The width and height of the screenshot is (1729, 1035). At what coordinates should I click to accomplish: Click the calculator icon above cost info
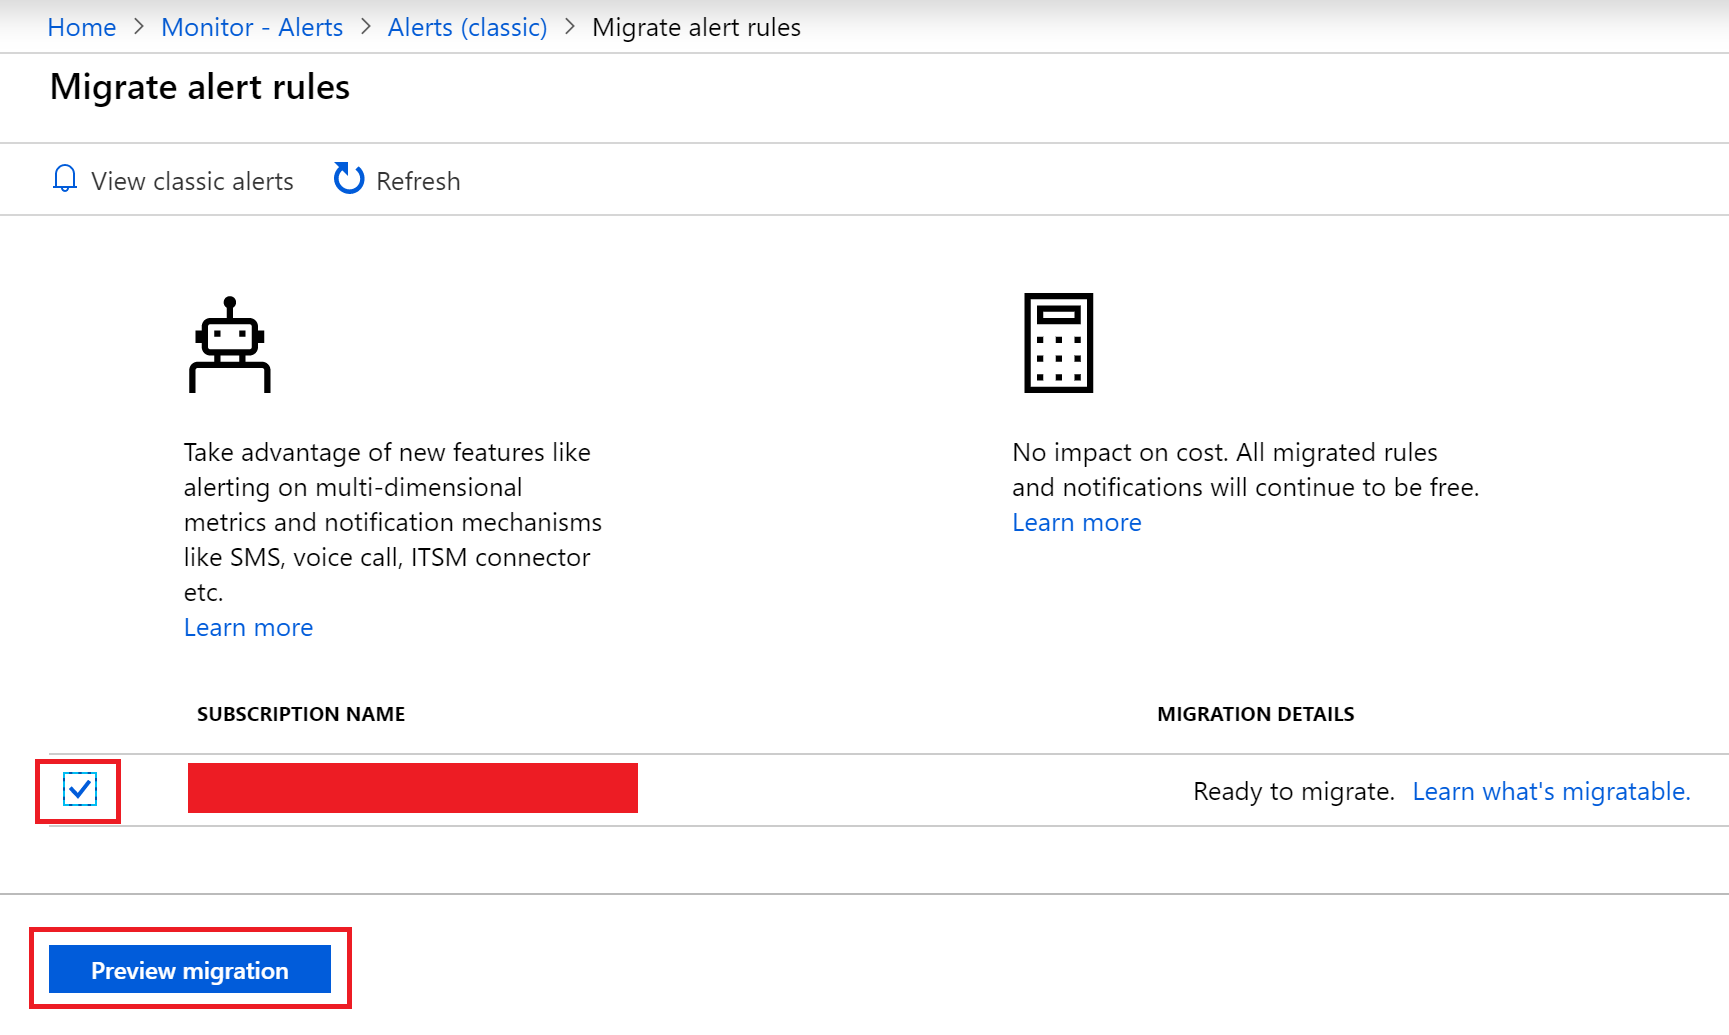(1058, 343)
